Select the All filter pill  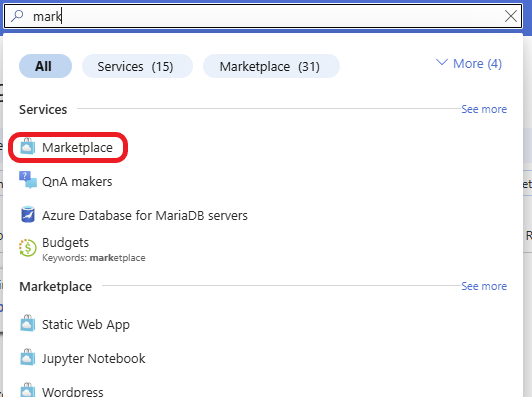pos(45,66)
